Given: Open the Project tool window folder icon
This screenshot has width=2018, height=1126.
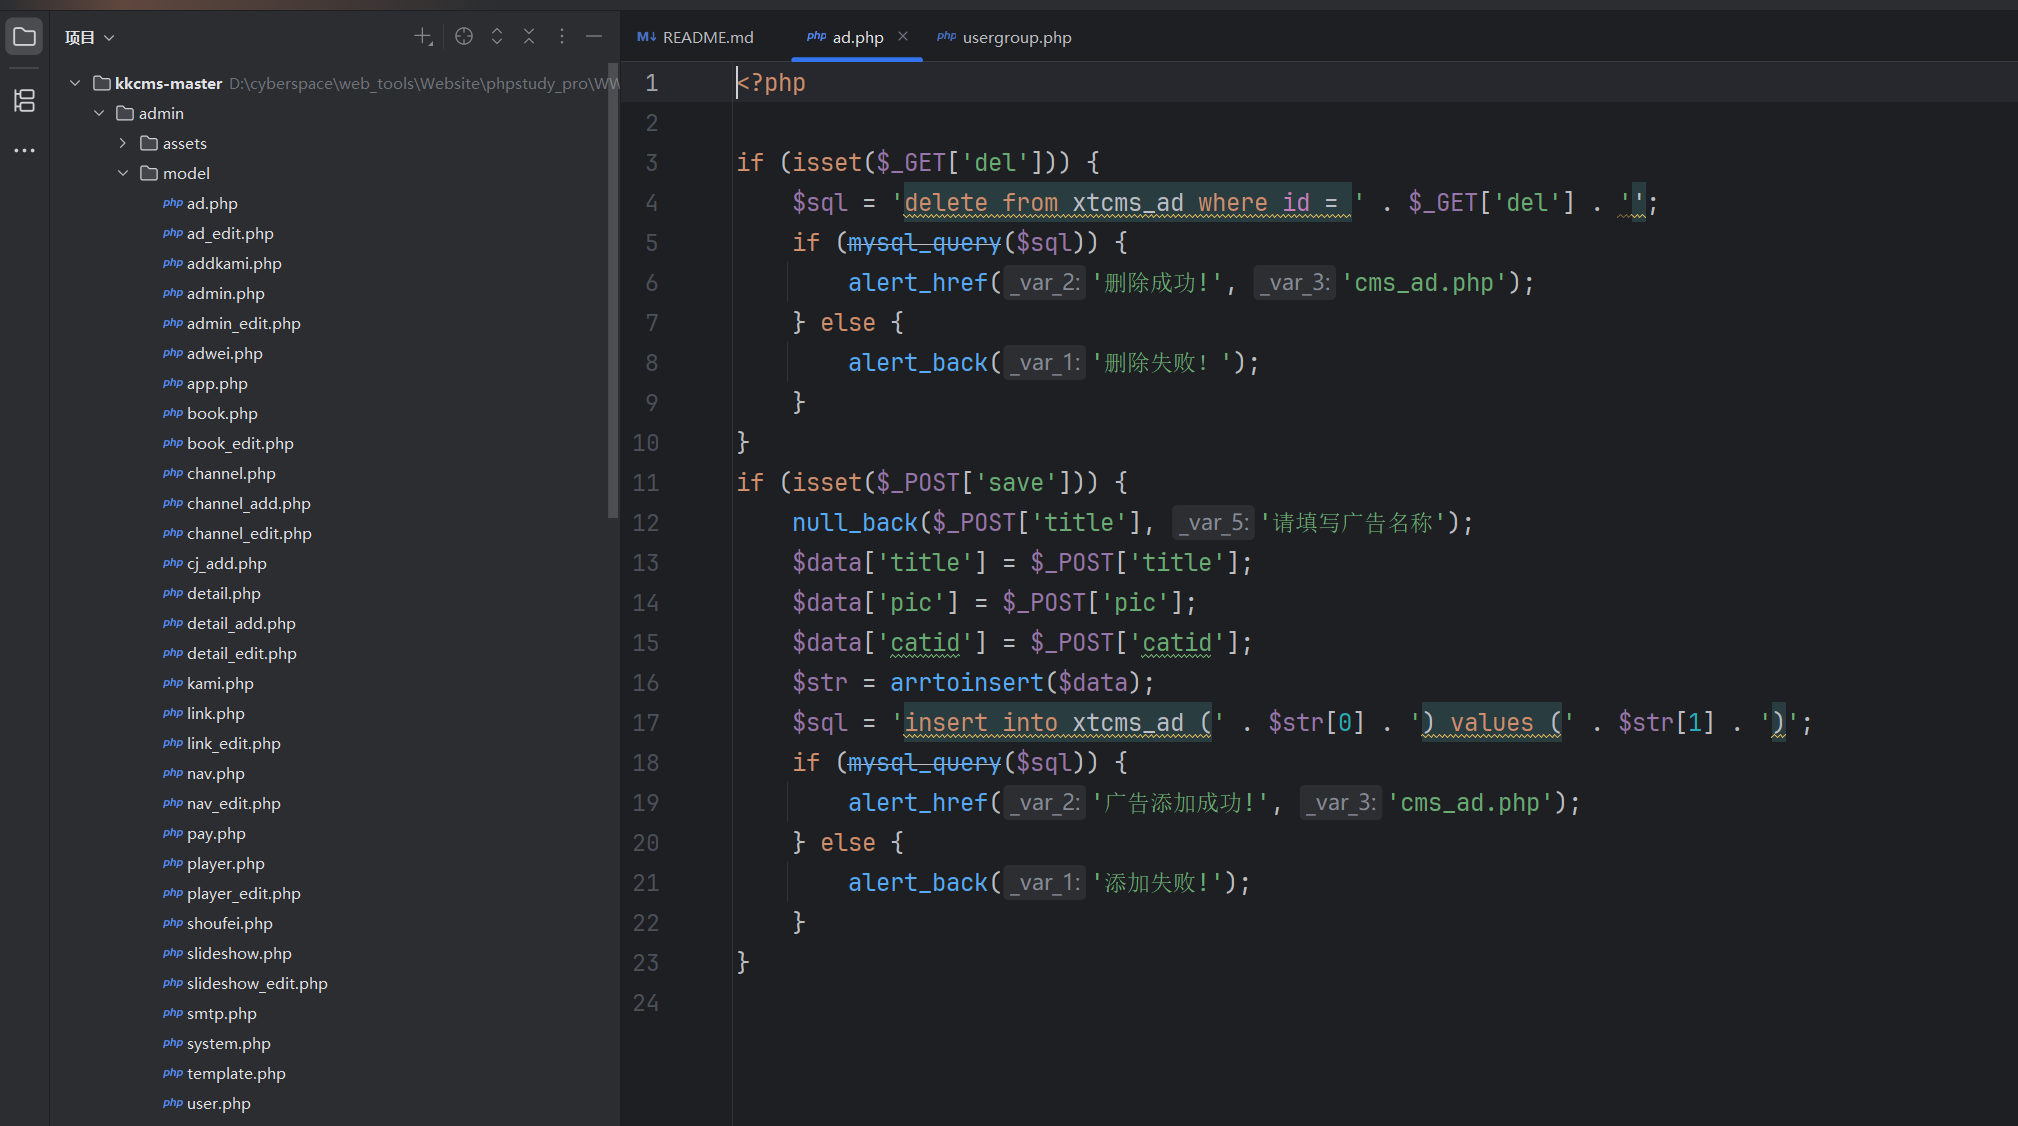Looking at the screenshot, I should pyautogui.click(x=24, y=38).
